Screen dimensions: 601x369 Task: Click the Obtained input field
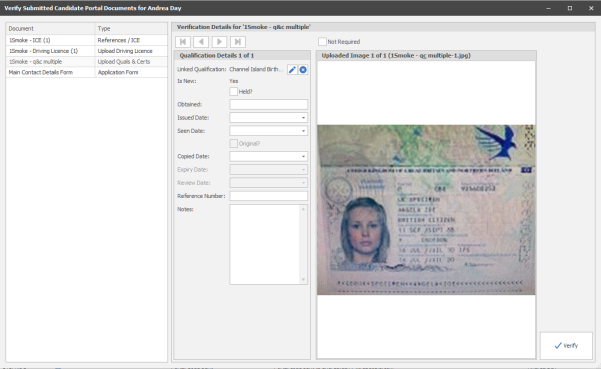(268, 104)
